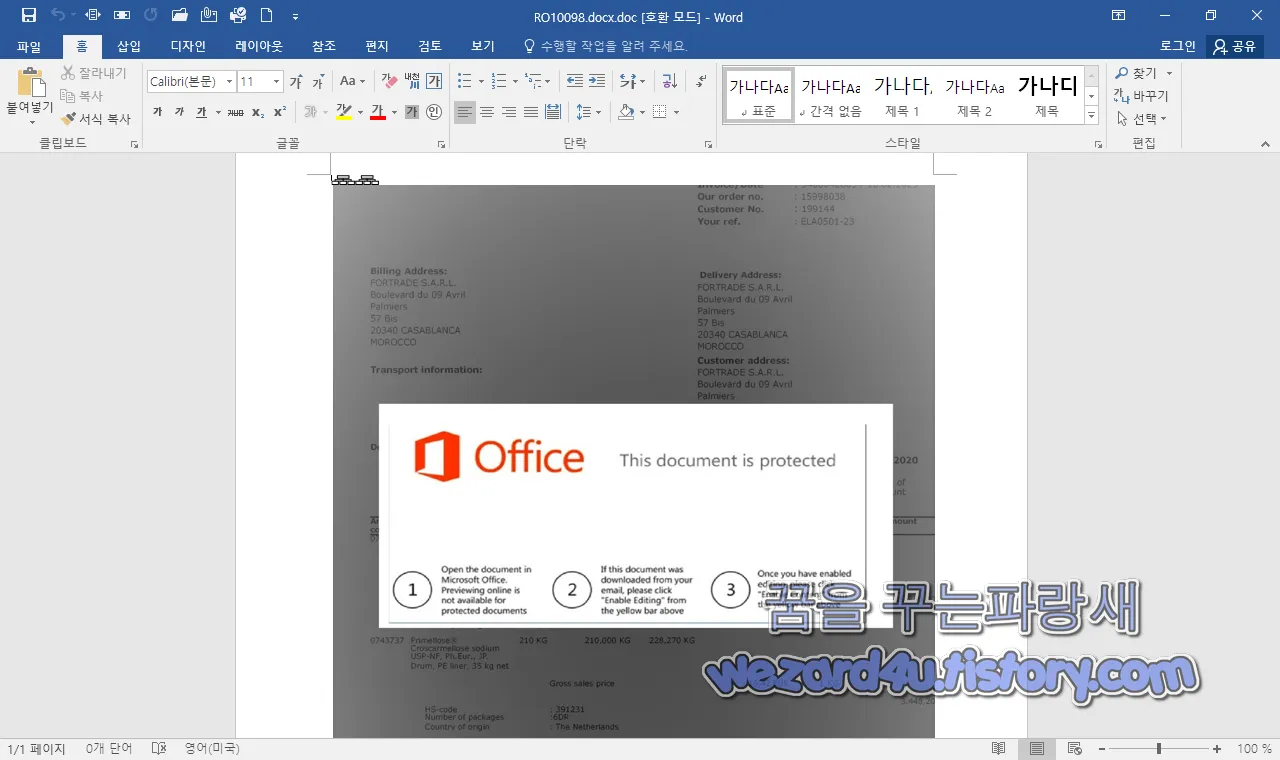
Task: Open the 검토 ribbon tab
Action: point(429,46)
